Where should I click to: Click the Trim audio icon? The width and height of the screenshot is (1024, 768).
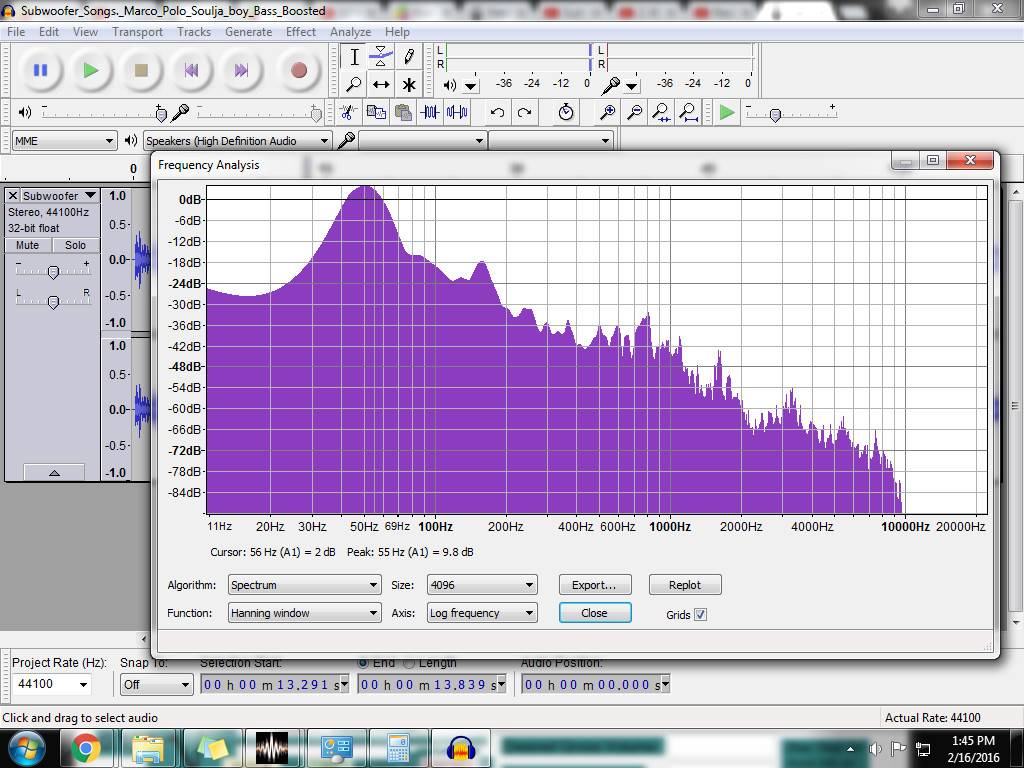[x=430, y=112]
